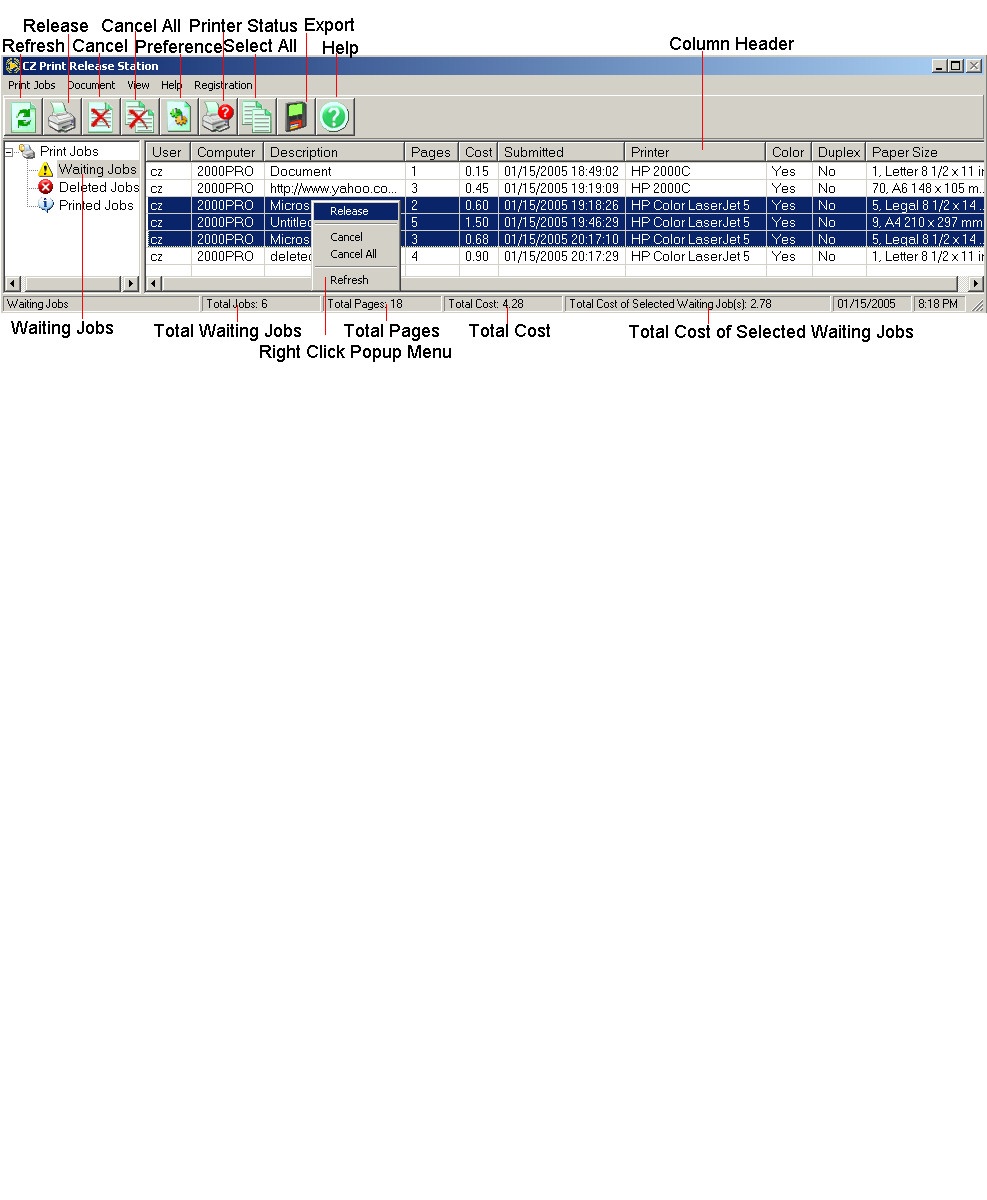
Task: Click the window maximize button
Action: pos(956,66)
